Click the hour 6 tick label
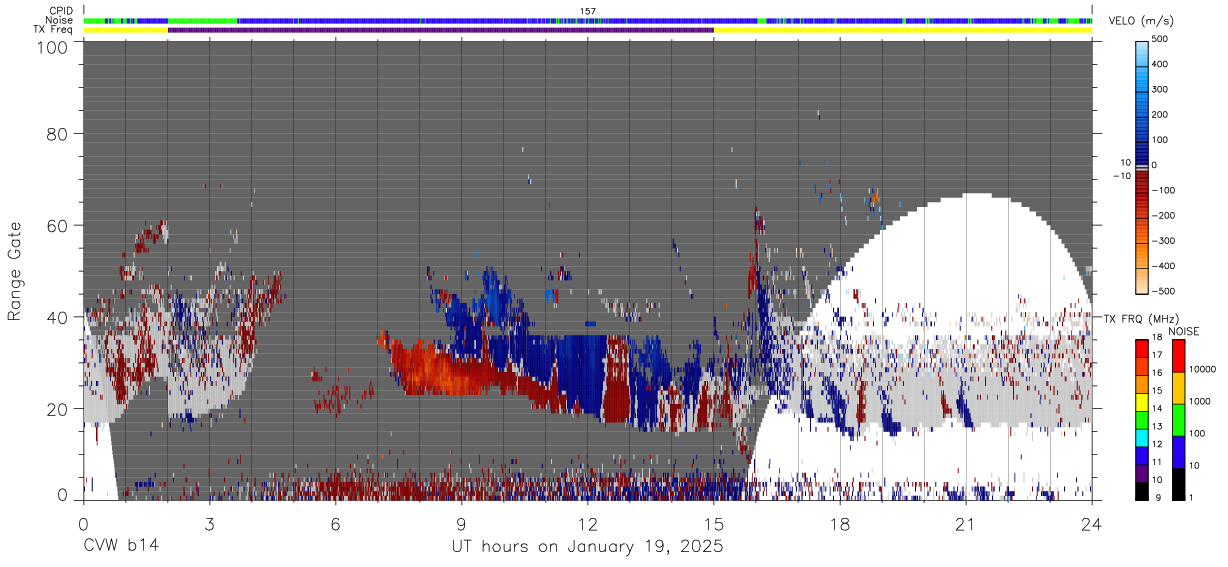The height and width of the screenshot is (567, 1228). coord(335,523)
